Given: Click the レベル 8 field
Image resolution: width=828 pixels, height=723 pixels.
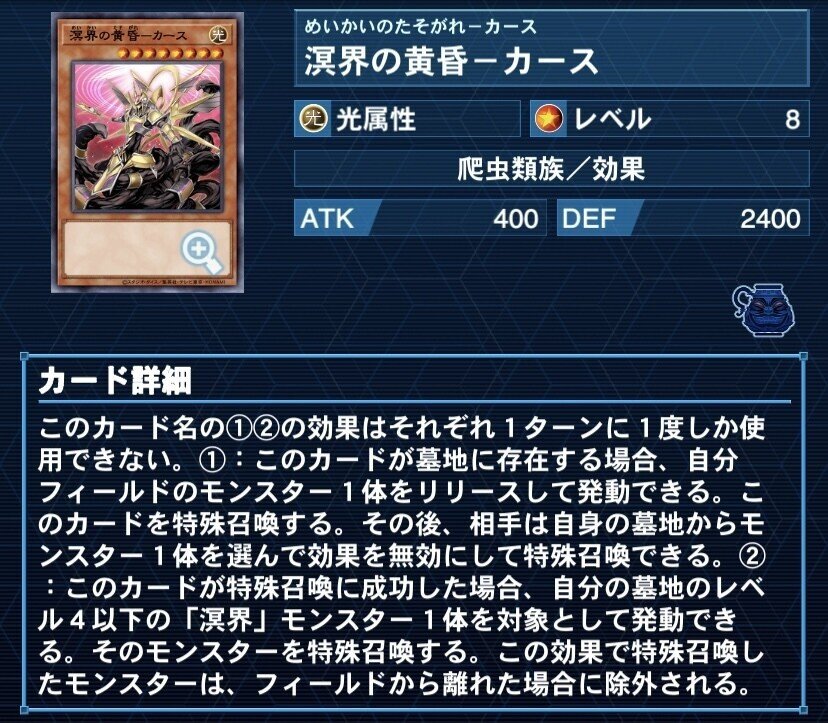Looking at the screenshot, I should click(670, 119).
